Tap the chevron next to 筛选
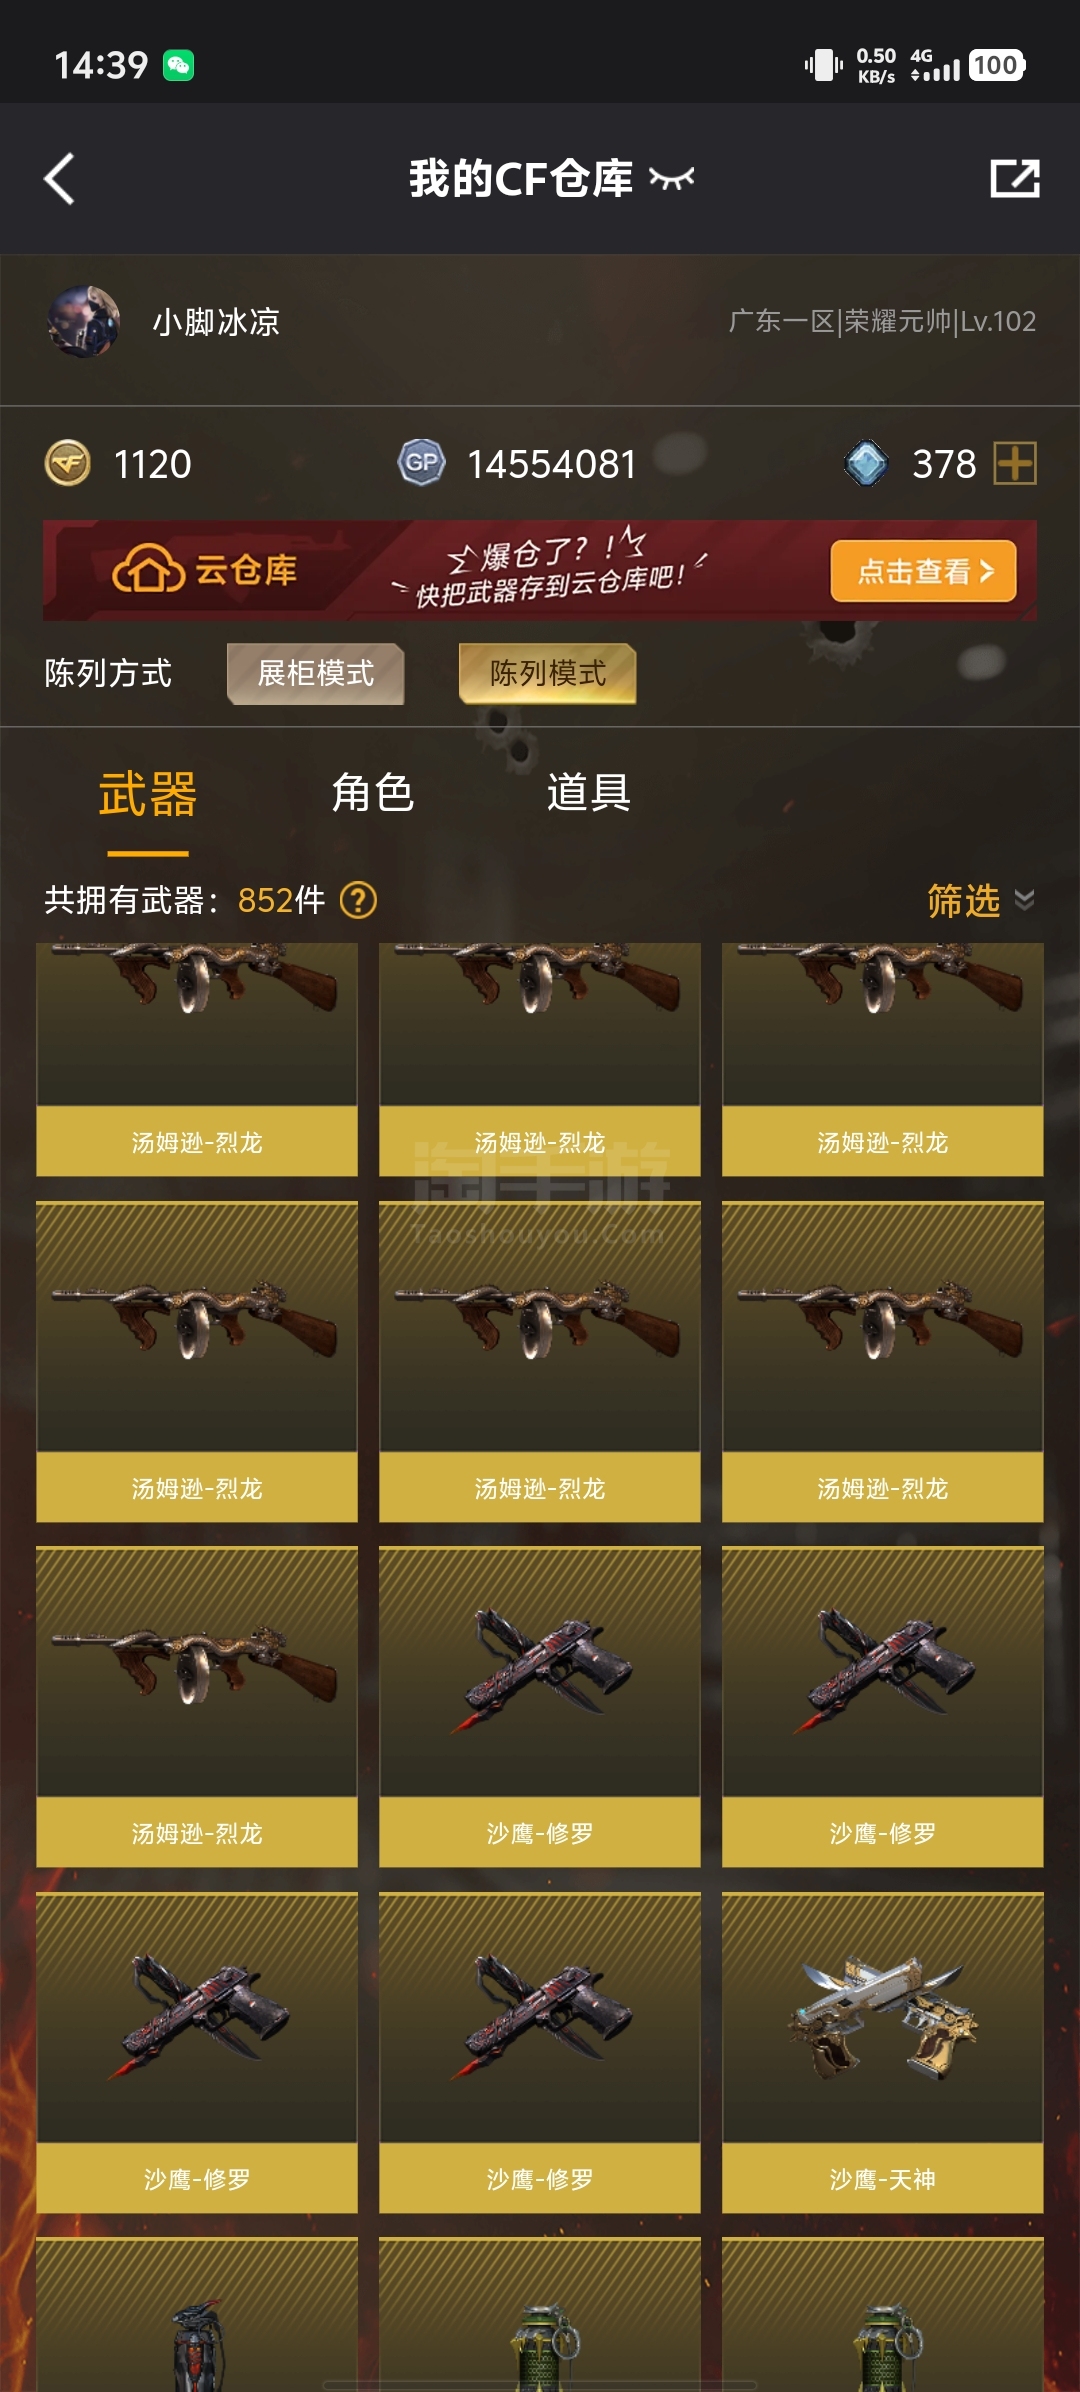The image size is (1080, 2392). pos(1024,900)
